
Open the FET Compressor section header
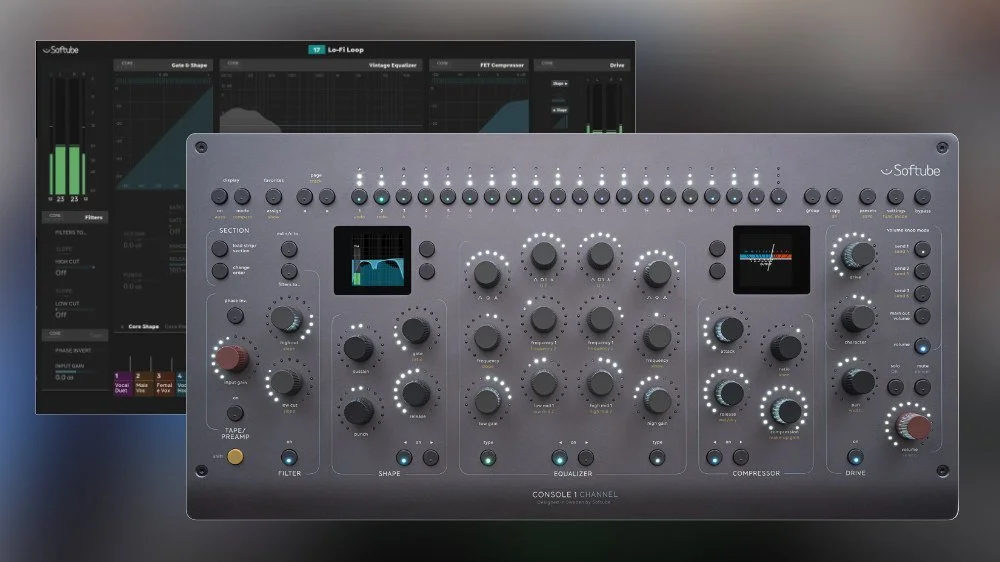(479, 65)
